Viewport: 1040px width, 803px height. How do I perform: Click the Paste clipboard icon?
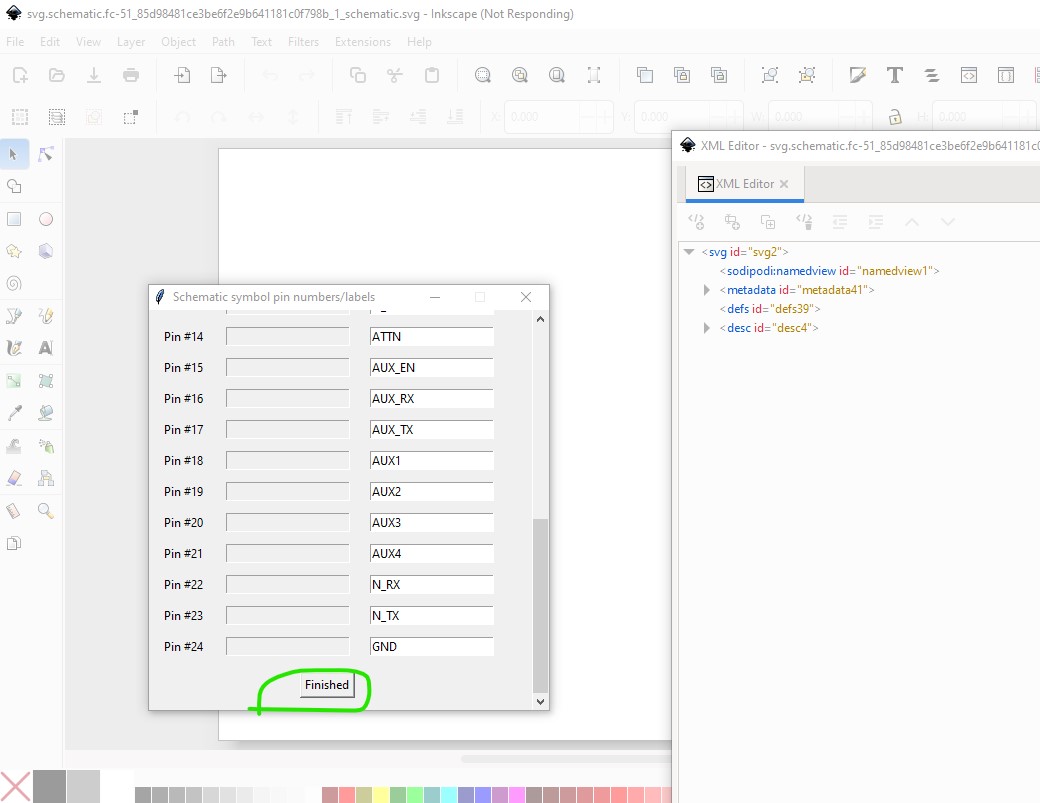coord(432,75)
